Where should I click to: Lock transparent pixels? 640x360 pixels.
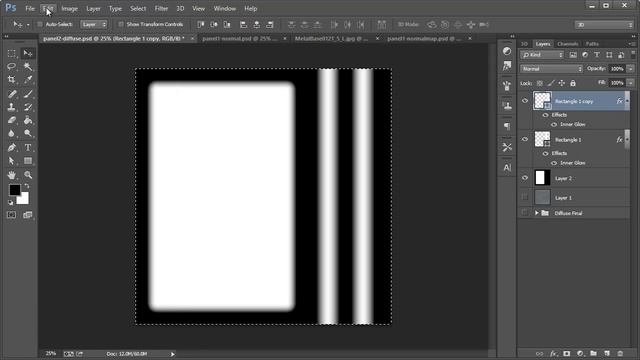540,83
